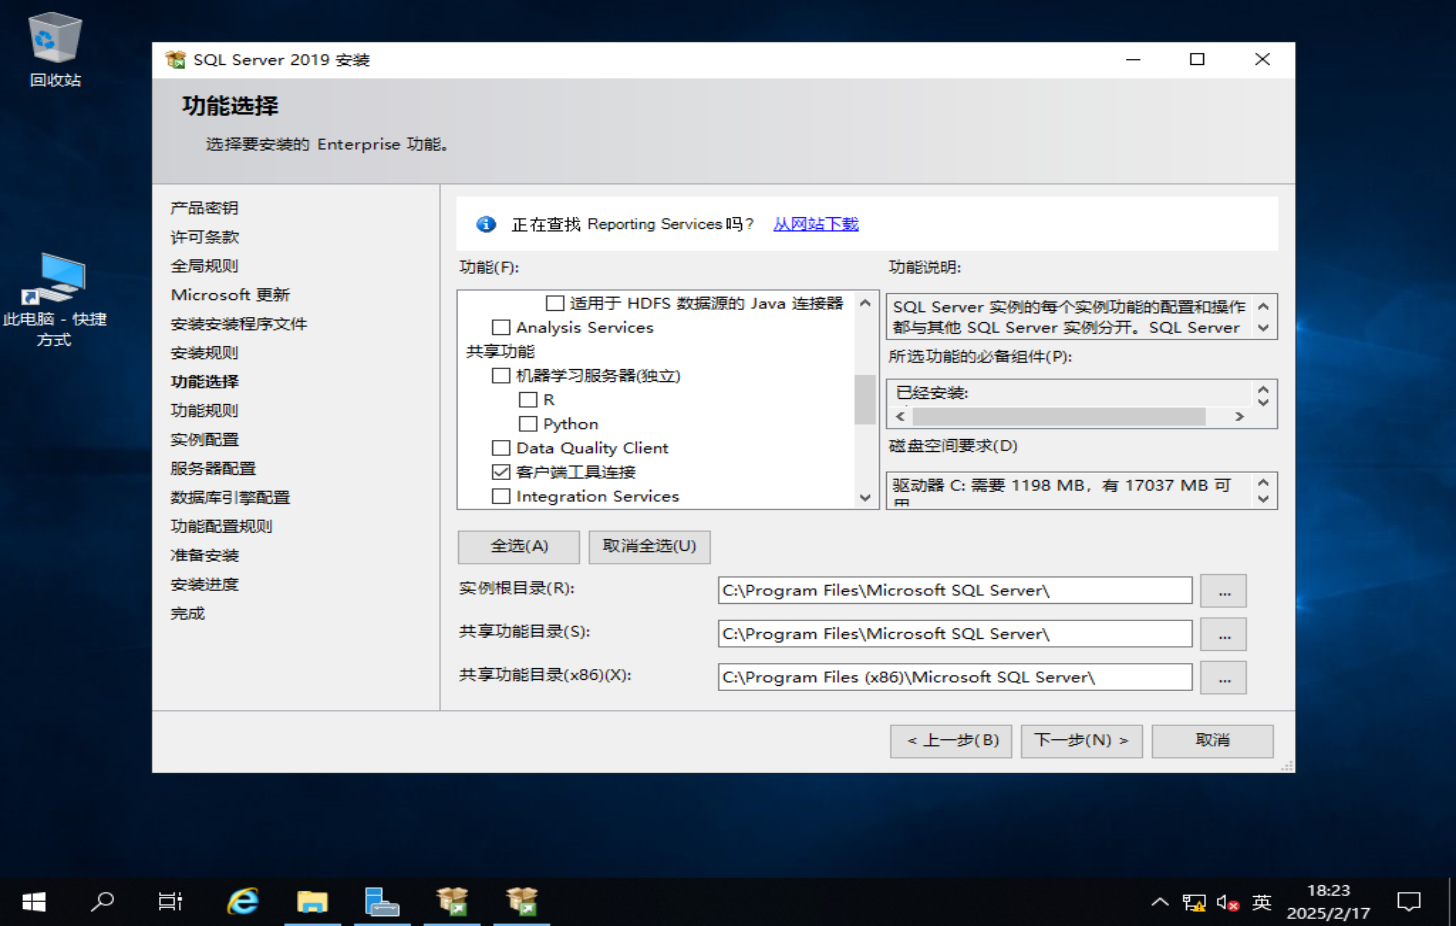Focus the 实例根目录(R) path field
The image size is (1456, 926).
(x=955, y=591)
